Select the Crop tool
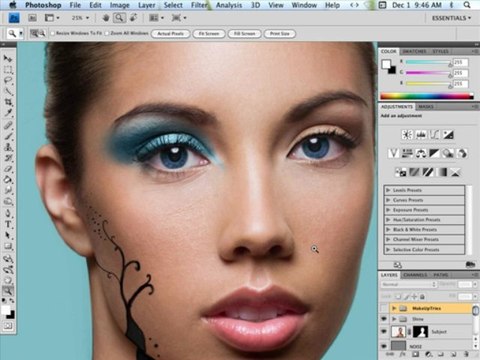The width and height of the screenshot is (480, 360). (x=8, y=102)
